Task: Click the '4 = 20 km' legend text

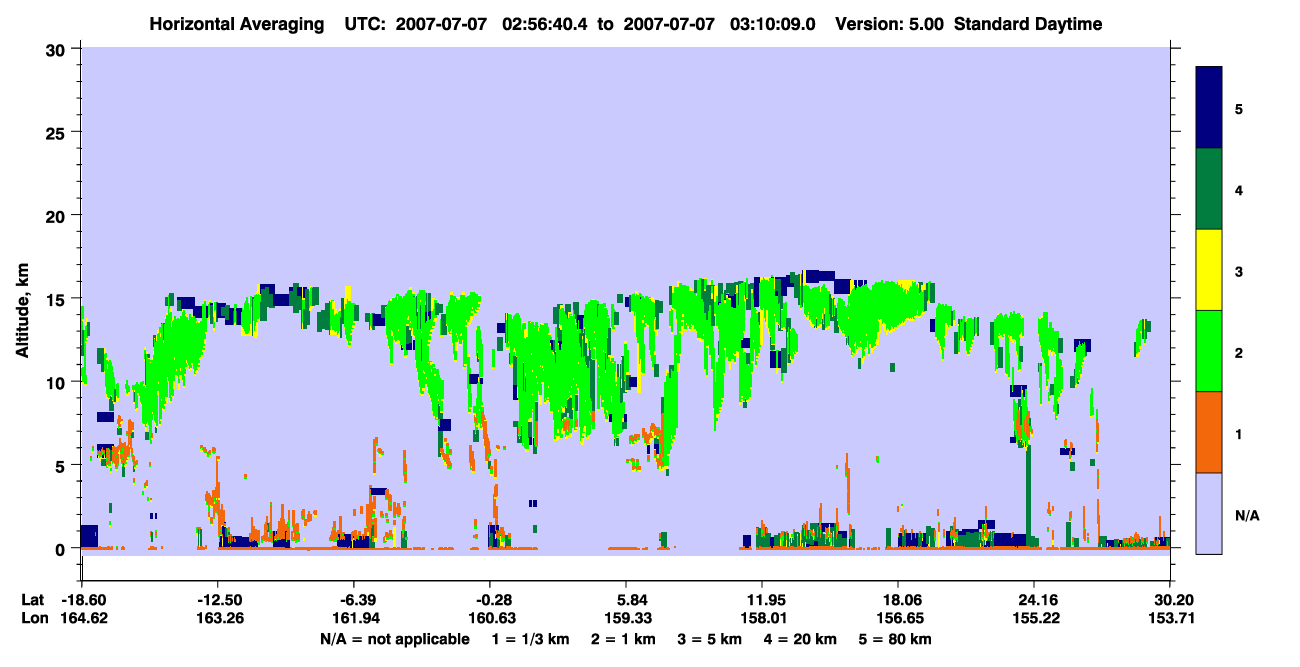Action: click(x=802, y=638)
